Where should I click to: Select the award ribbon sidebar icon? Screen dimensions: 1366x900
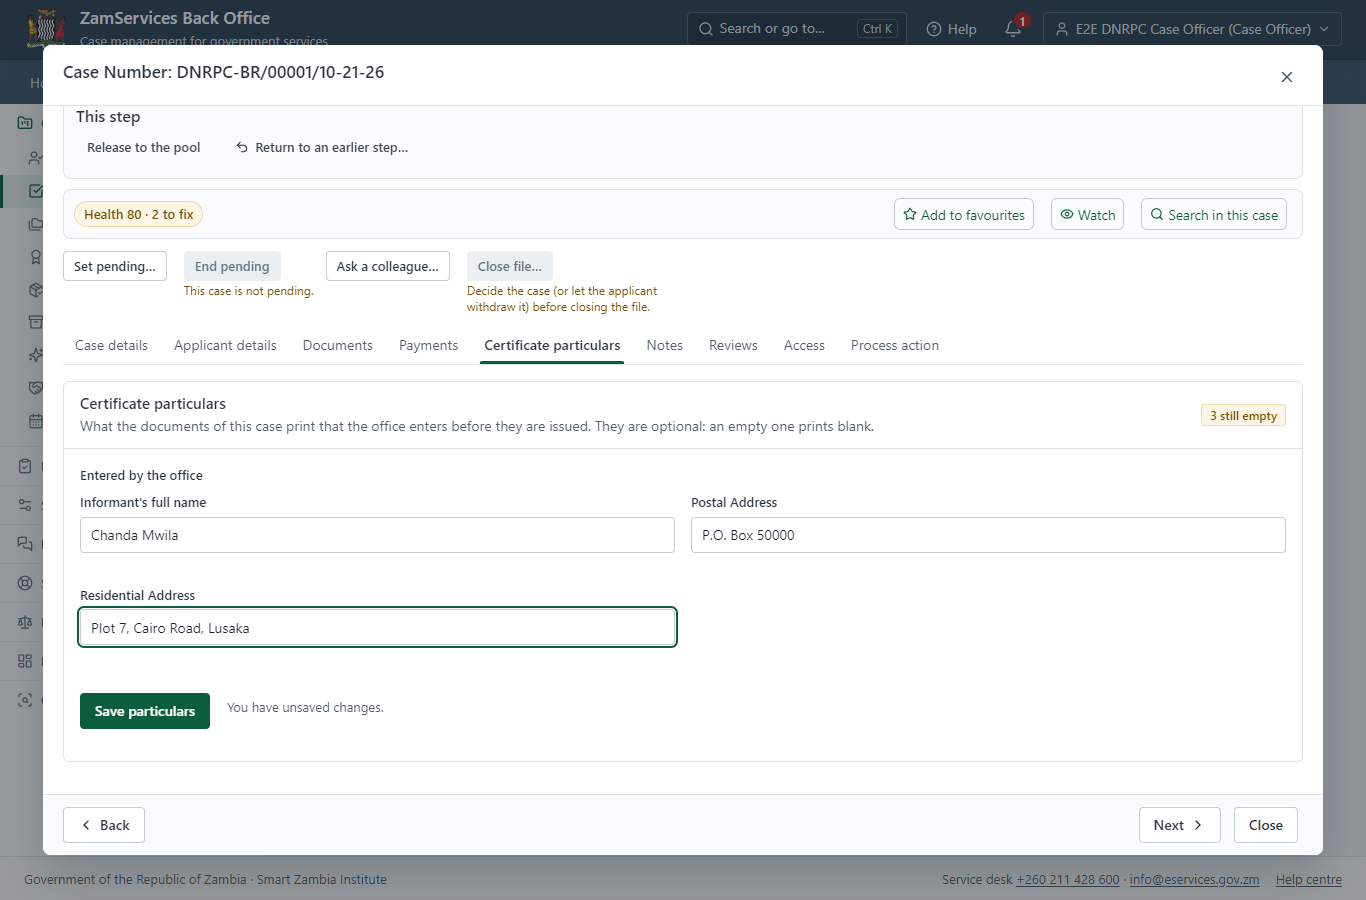(x=36, y=257)
